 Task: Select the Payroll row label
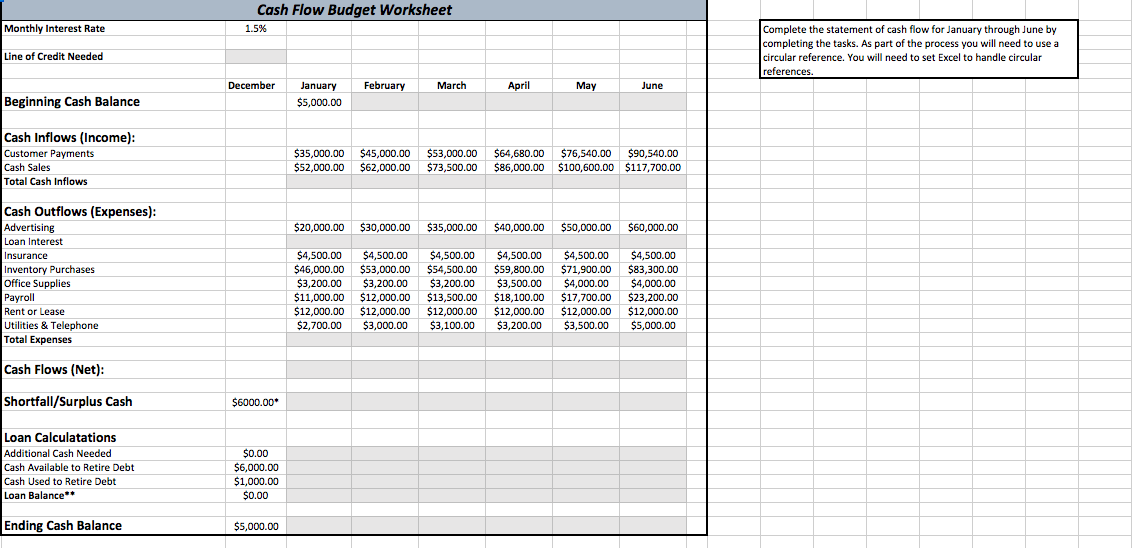click(x=19, y=297)
